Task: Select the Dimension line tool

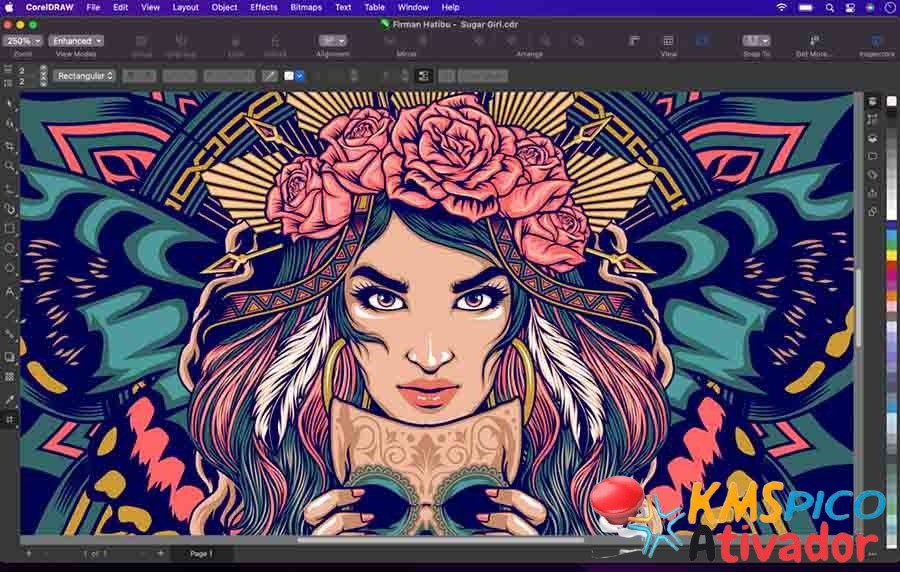Action: [10, 314]
